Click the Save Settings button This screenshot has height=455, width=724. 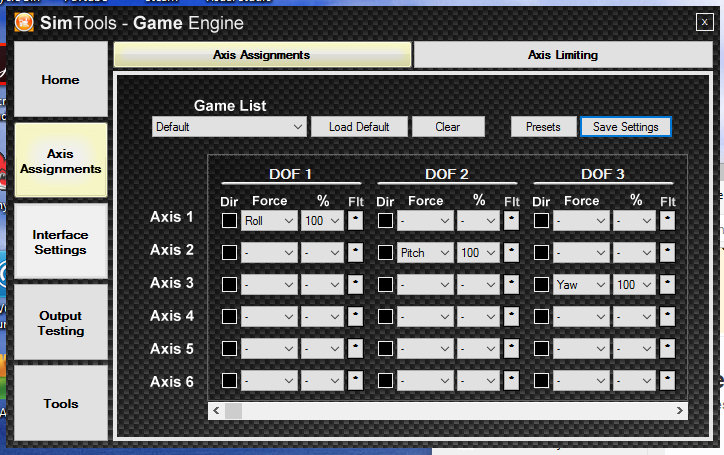[x=626, y=127]
